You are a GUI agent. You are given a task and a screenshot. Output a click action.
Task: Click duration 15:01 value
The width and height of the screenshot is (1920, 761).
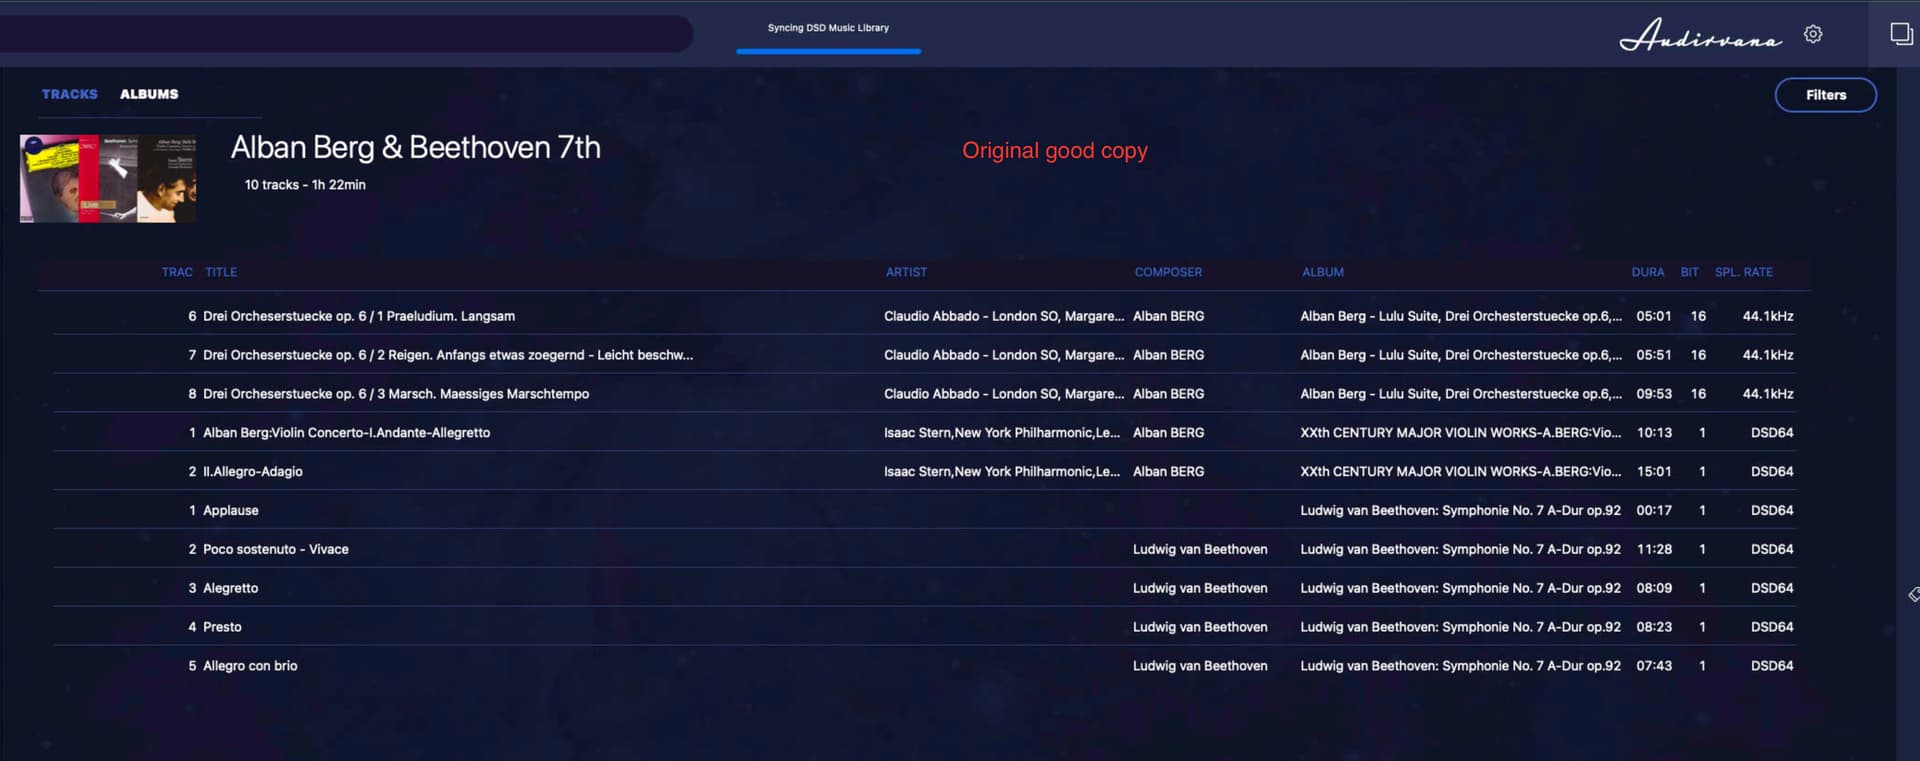tap(1654, 472)
